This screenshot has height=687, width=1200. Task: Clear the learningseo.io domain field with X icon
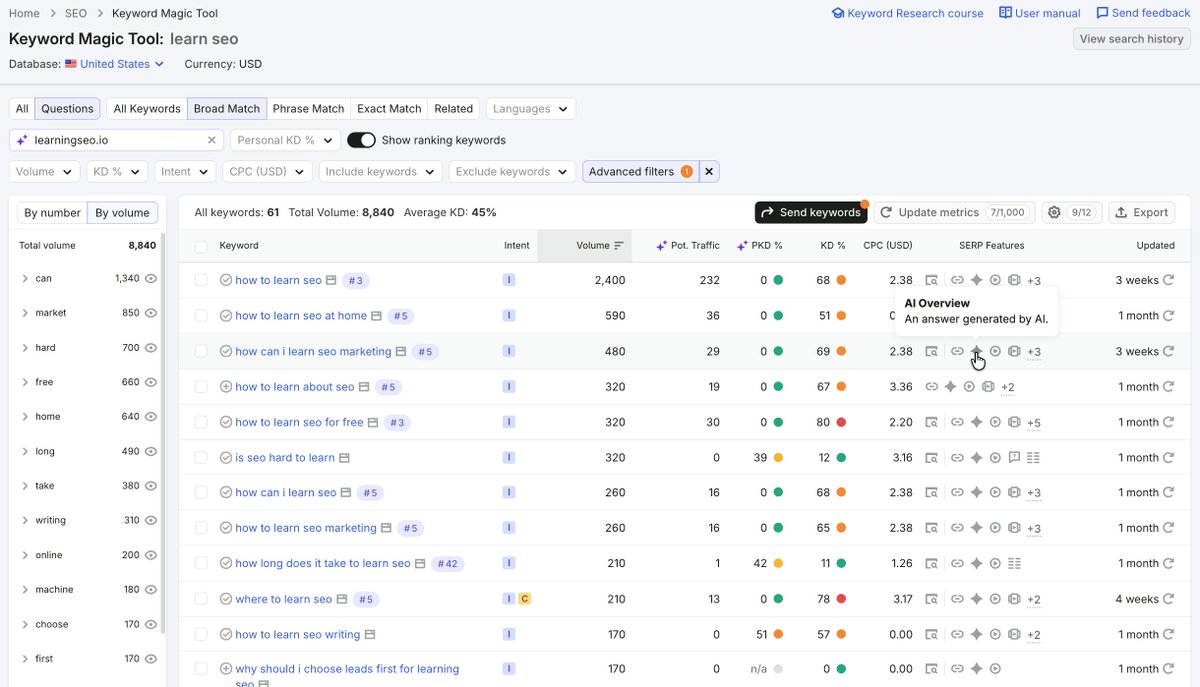click(x=211, y=141)
